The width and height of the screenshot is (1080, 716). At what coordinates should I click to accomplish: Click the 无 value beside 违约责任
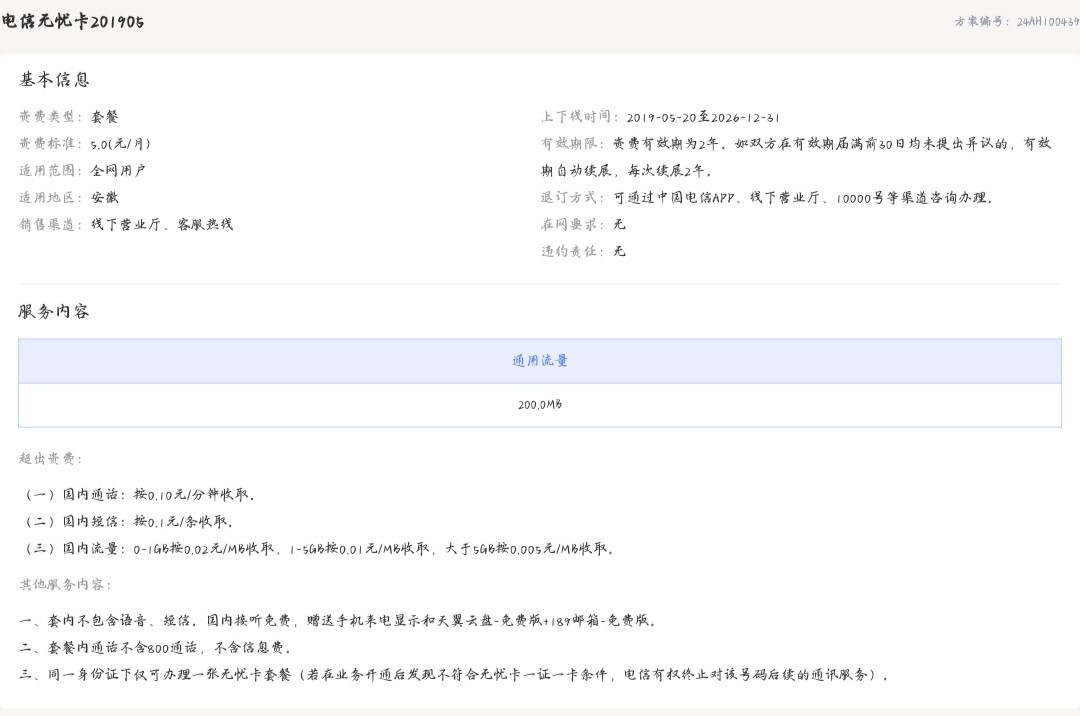[620, 251]
